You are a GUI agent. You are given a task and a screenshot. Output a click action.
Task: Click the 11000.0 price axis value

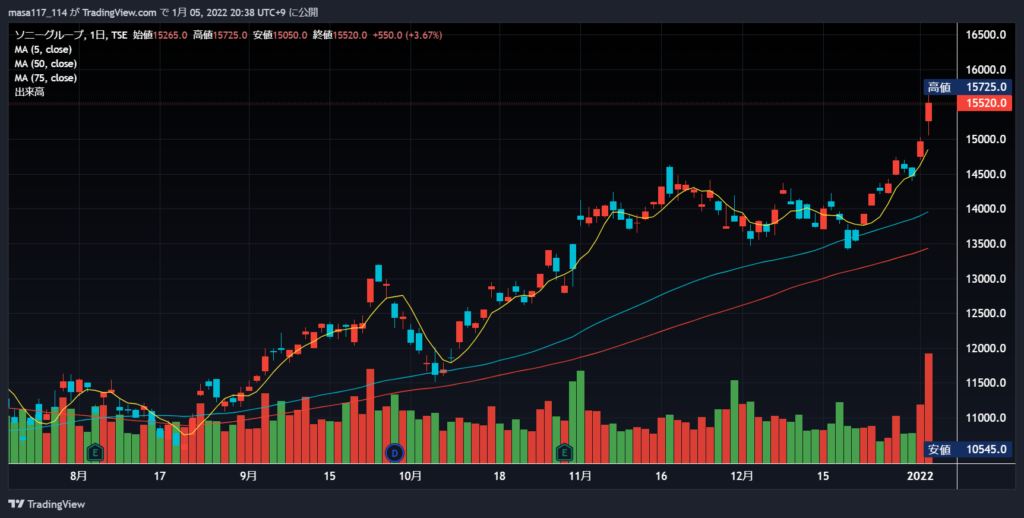click(x=985, y=418)
